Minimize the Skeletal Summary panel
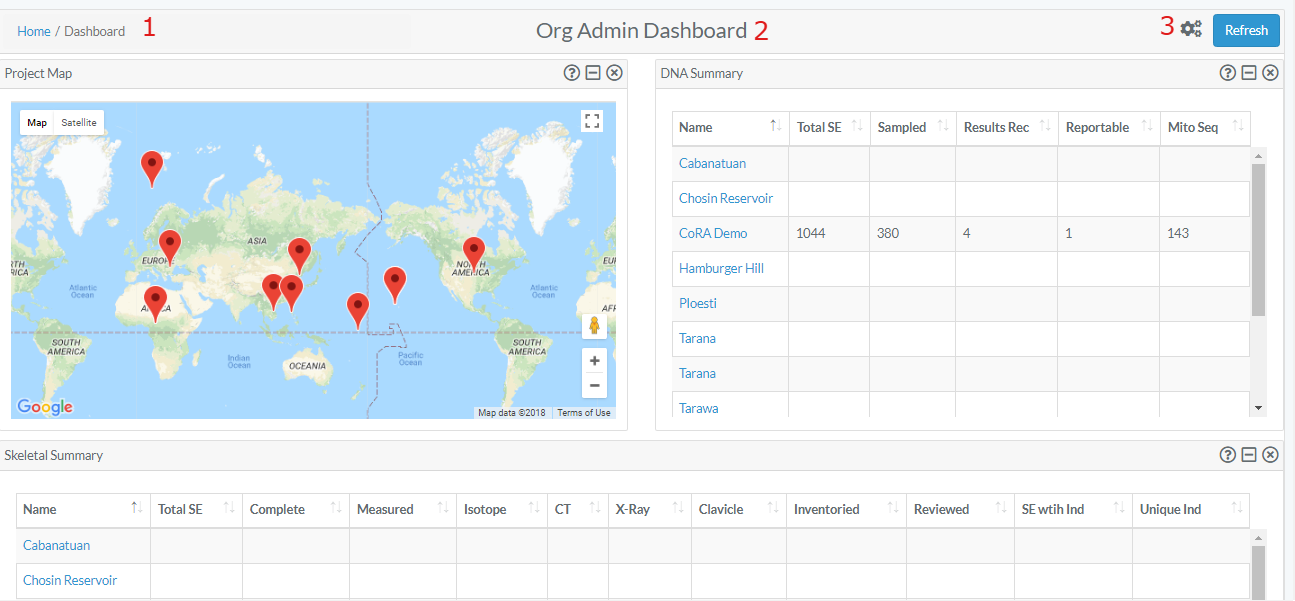The height and width of the screenshot is (601, 1295). 1249,455
